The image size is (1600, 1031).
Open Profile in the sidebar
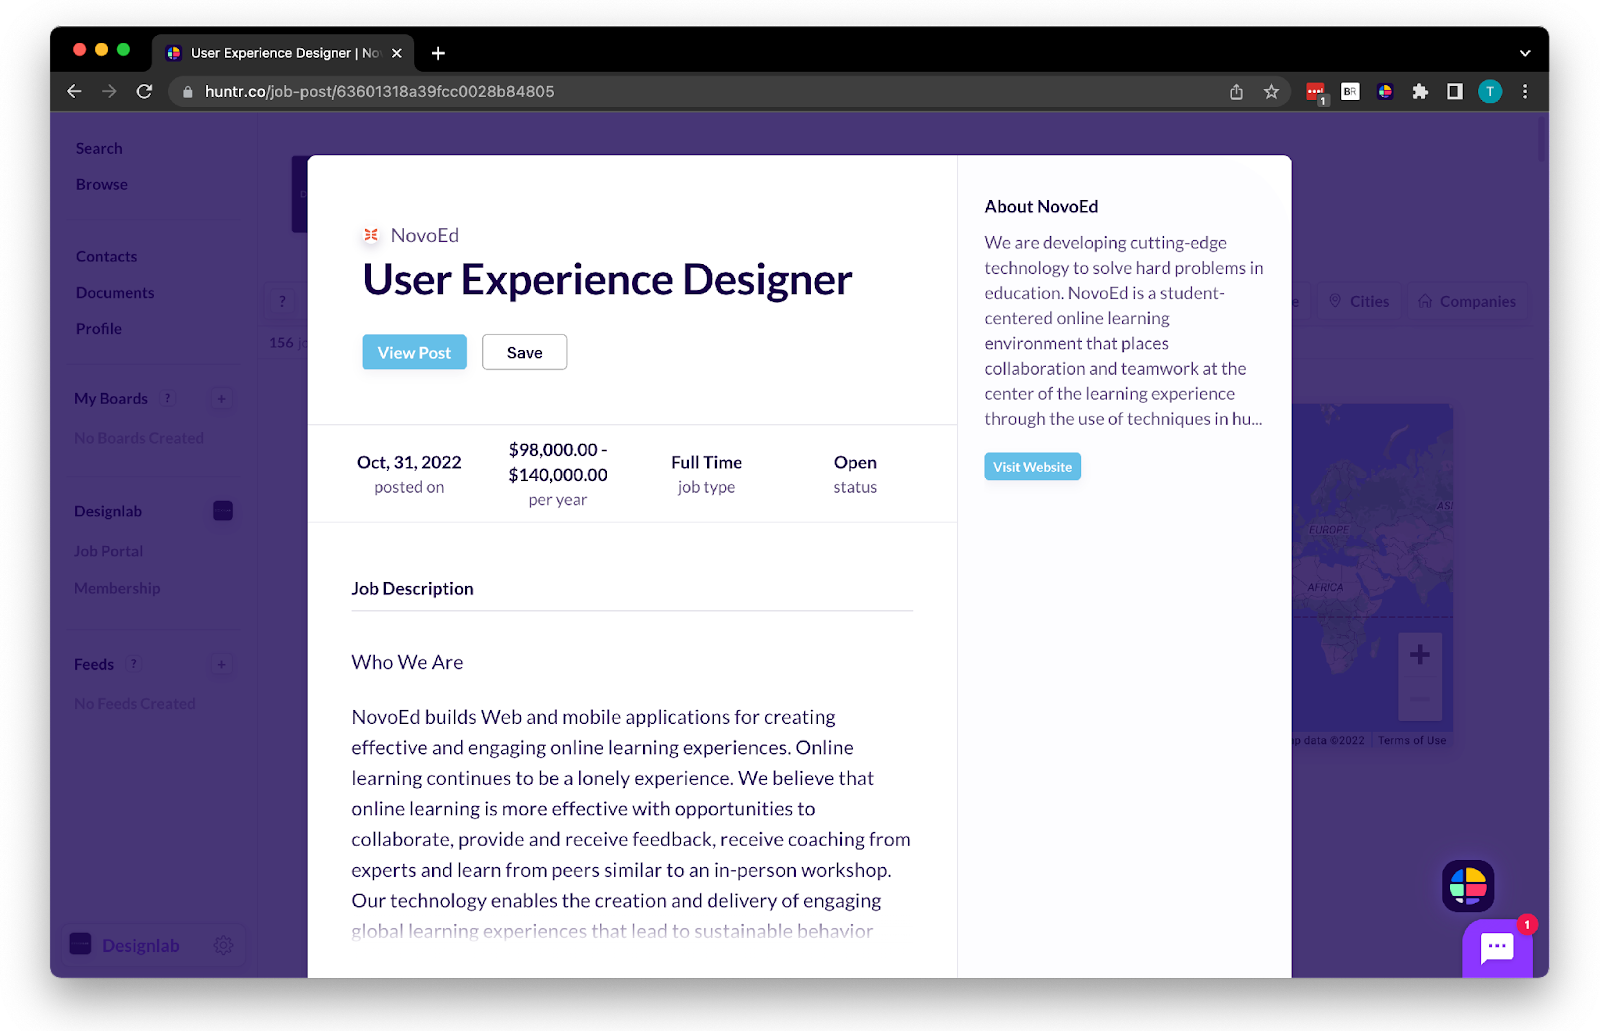pyautogui.click(x=99, y=328)
